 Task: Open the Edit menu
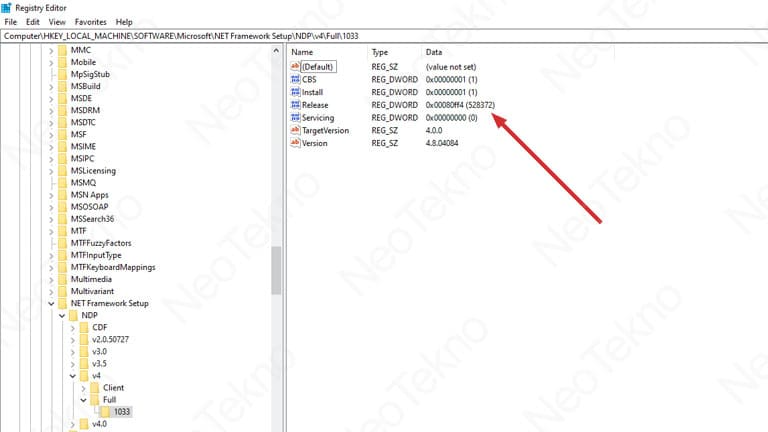(x=33, y=21)
